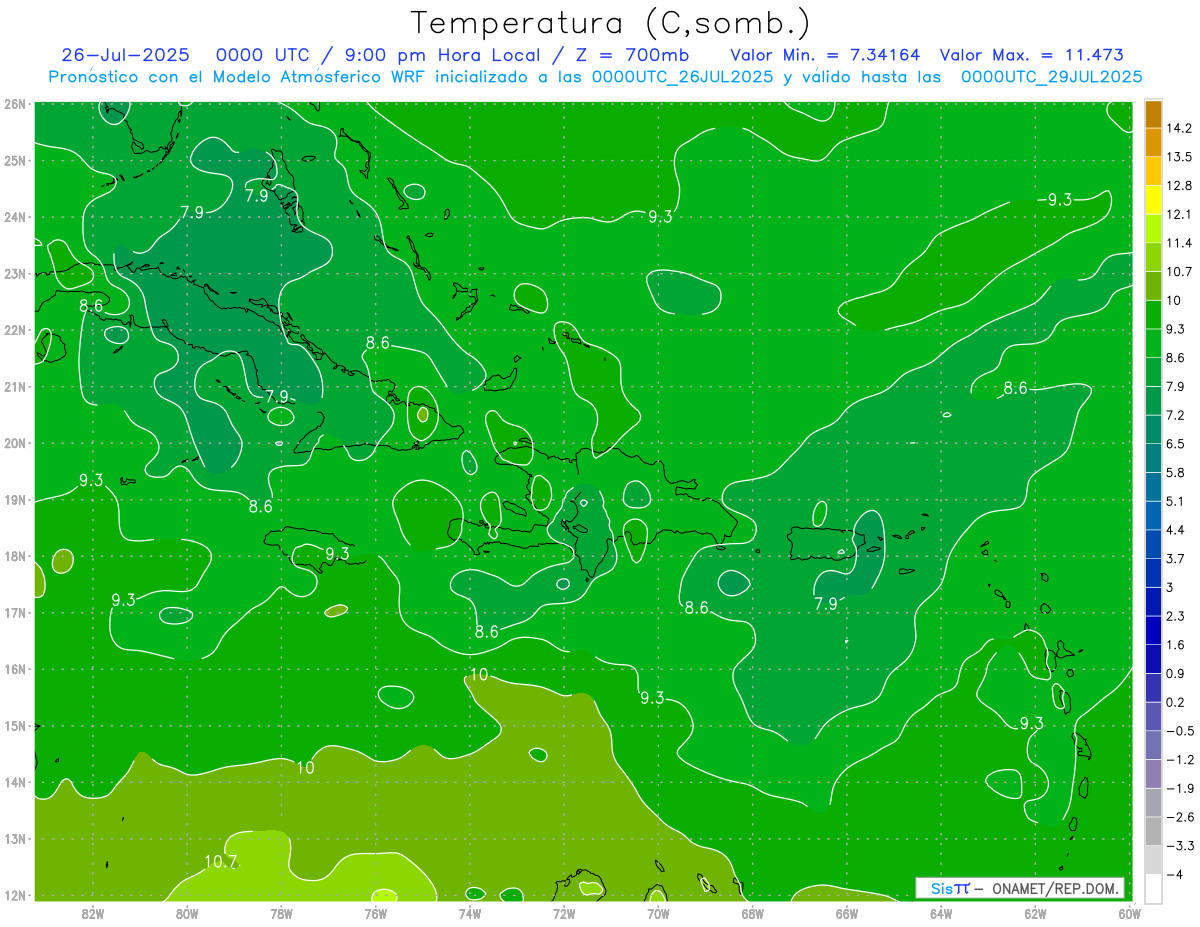Click 'Valor Min. = 7.34164' in header
Screen dimensions: 1200x927
[825, 55]
